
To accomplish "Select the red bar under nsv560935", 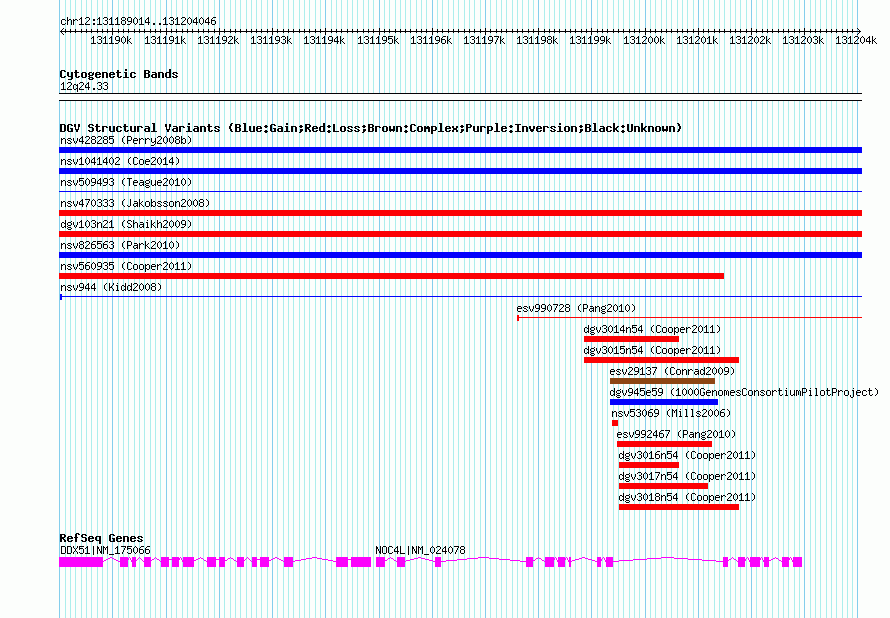I will pyautogui.click(x=392, y=276).
